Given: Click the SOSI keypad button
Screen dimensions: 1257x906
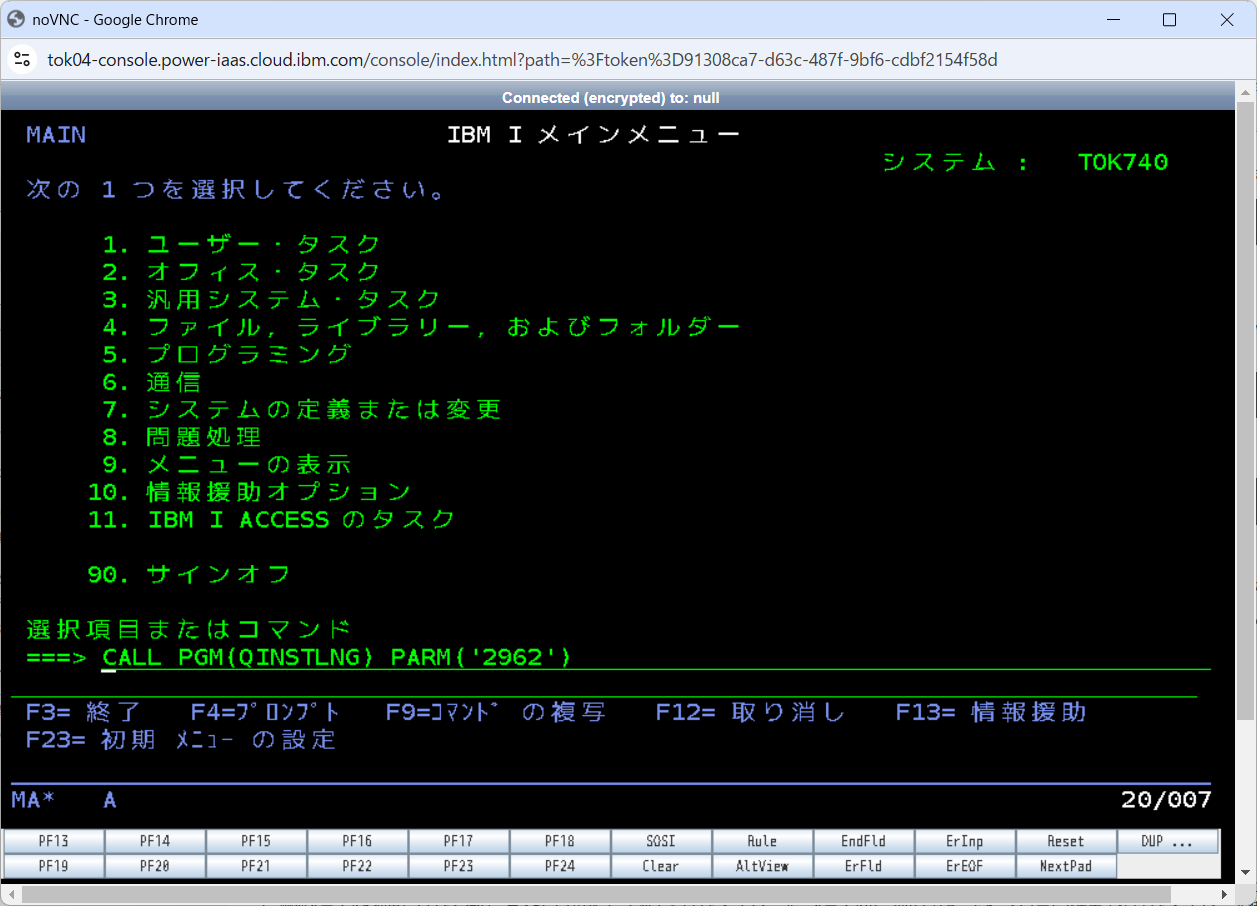Looking at the screenshot, I should click(x=661, y=842).
